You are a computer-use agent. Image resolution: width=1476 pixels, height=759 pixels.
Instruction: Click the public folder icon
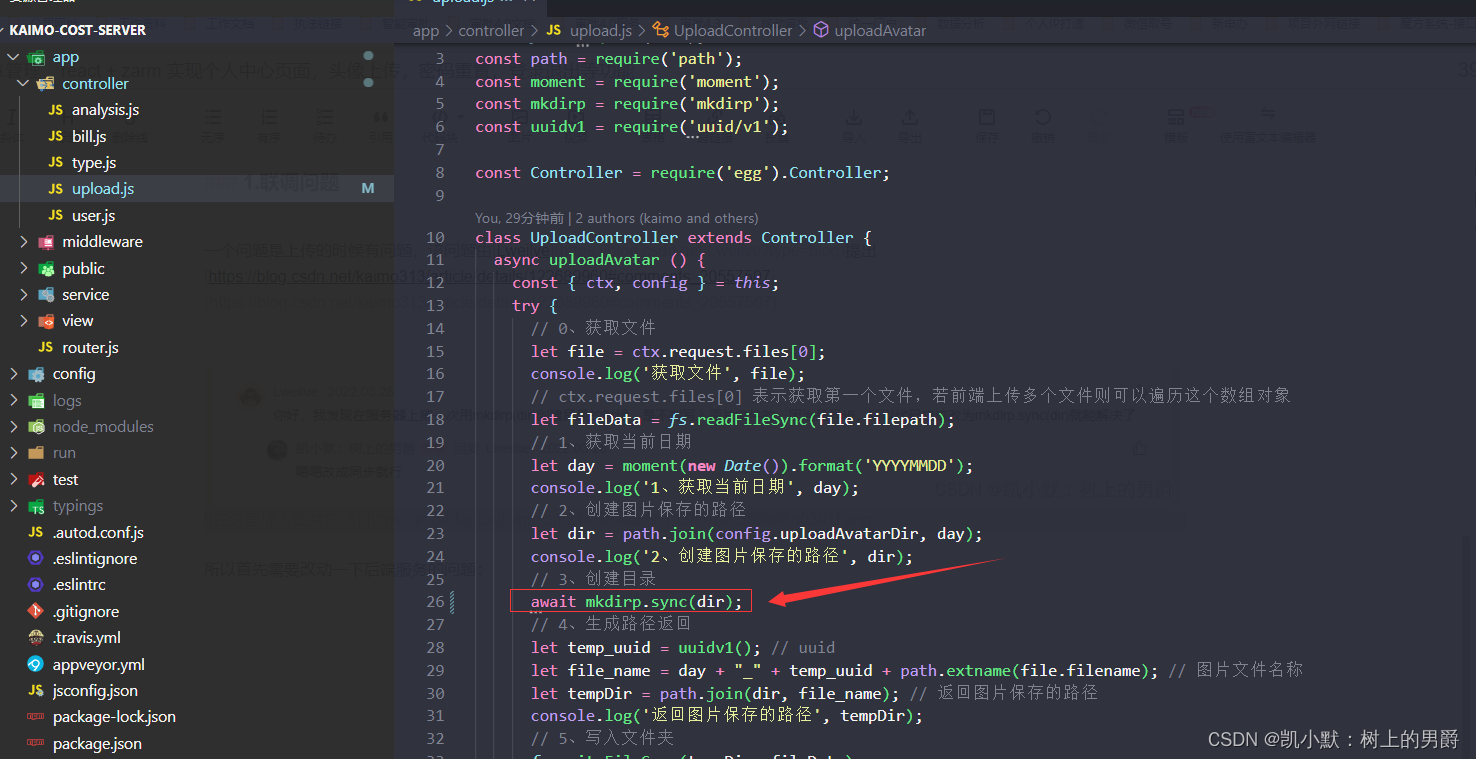pyautogui.click(x=45, y=268)
